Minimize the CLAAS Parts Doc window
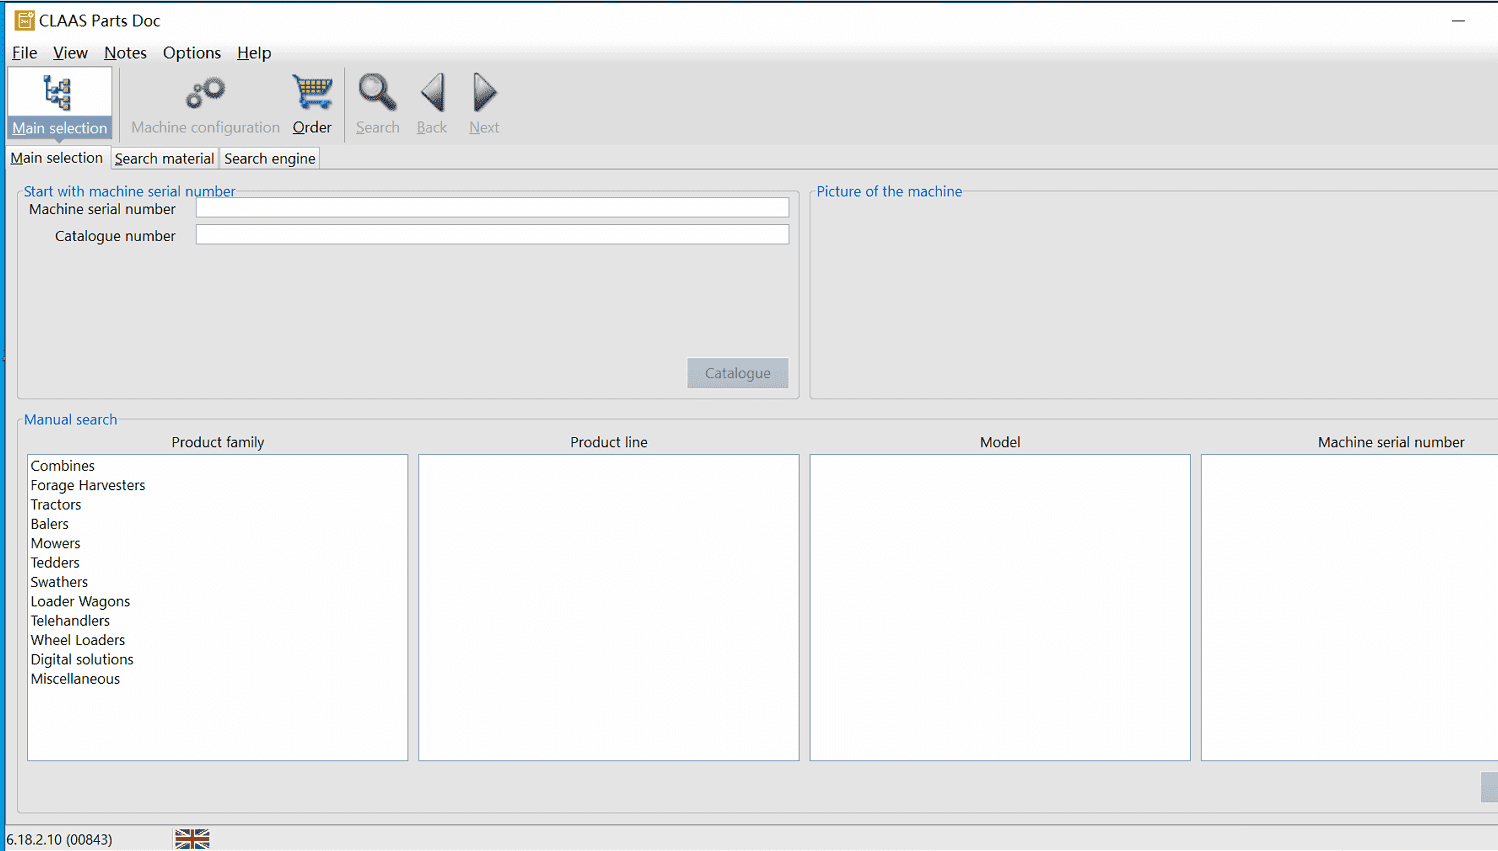 pos(1458,20)
